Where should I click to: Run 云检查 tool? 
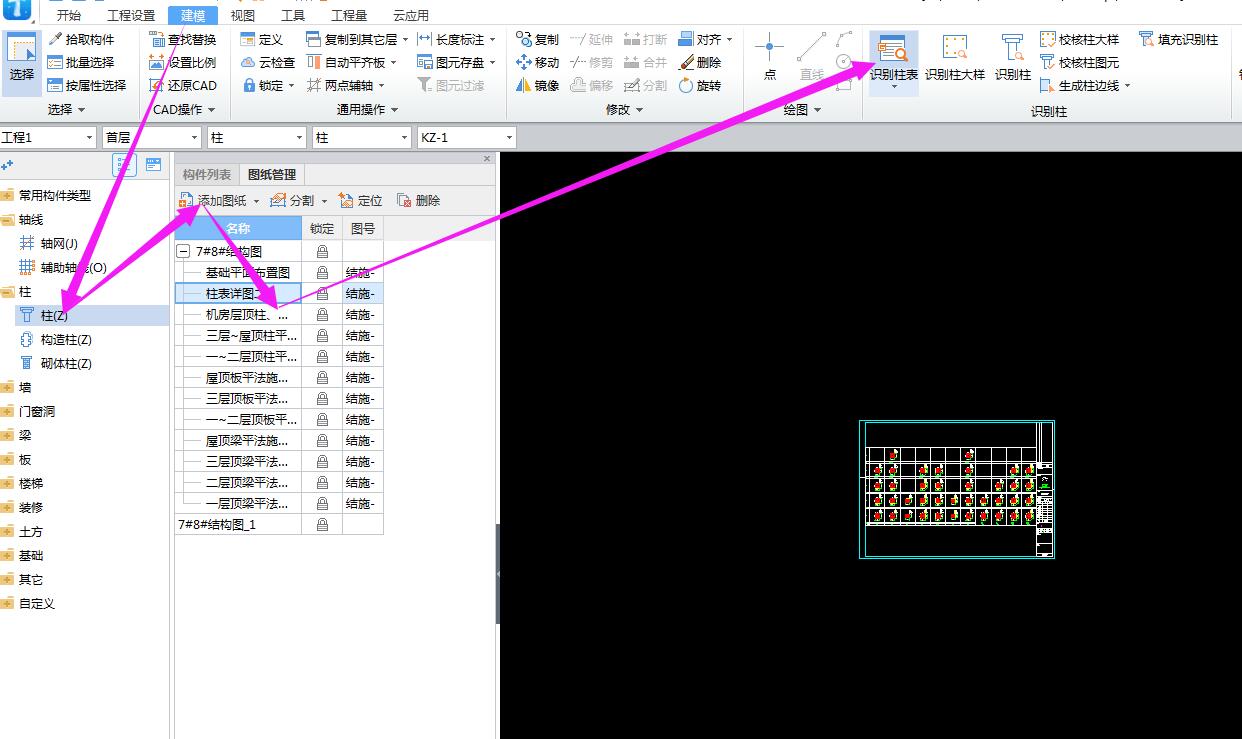coord(268,62)
